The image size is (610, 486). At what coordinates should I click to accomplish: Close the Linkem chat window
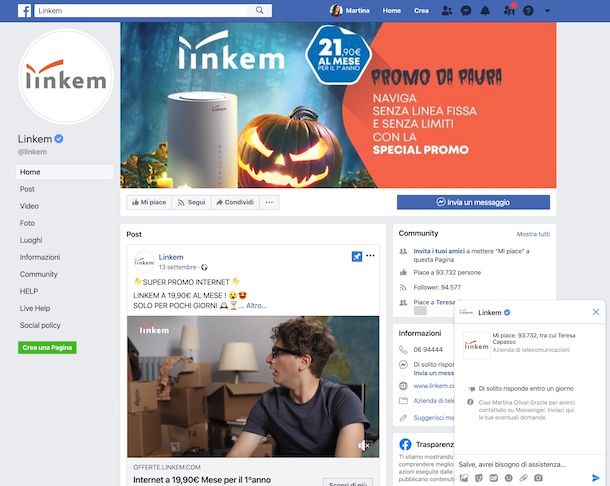tap(596, 312)
